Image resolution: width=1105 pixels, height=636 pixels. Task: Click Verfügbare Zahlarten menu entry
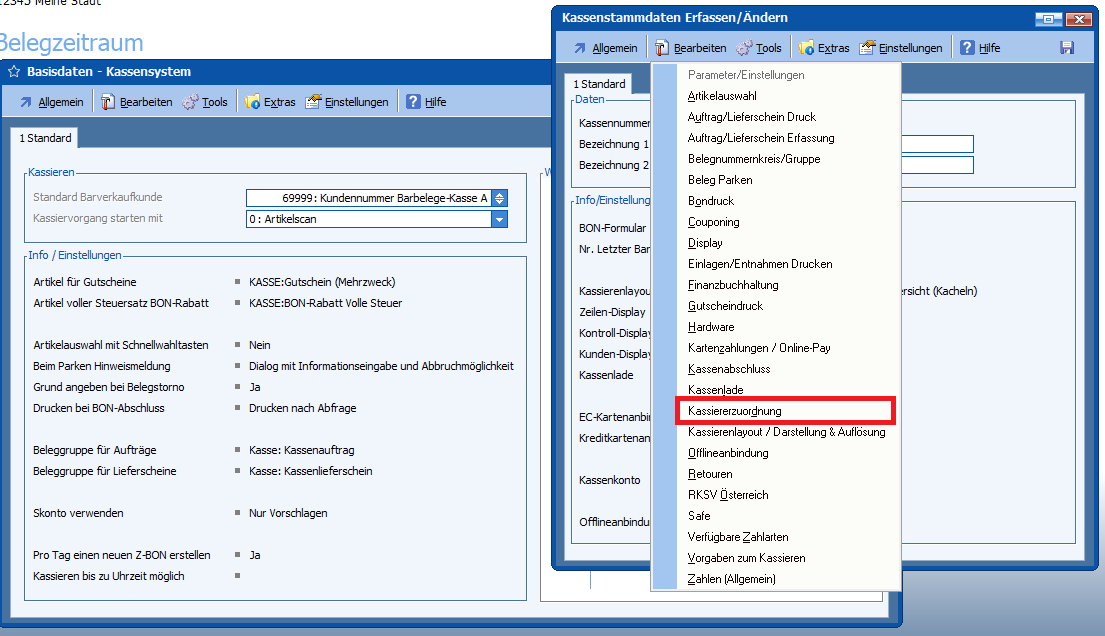(x=738, y=537)
